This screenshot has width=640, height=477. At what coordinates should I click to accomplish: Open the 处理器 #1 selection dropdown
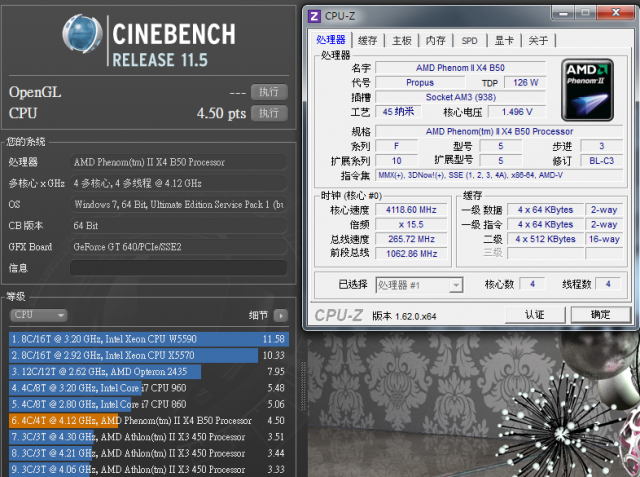(419, 285)
